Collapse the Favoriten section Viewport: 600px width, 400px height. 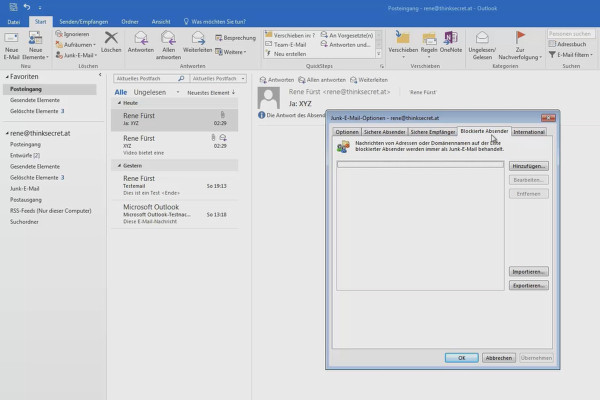click(x=7, y=77)
